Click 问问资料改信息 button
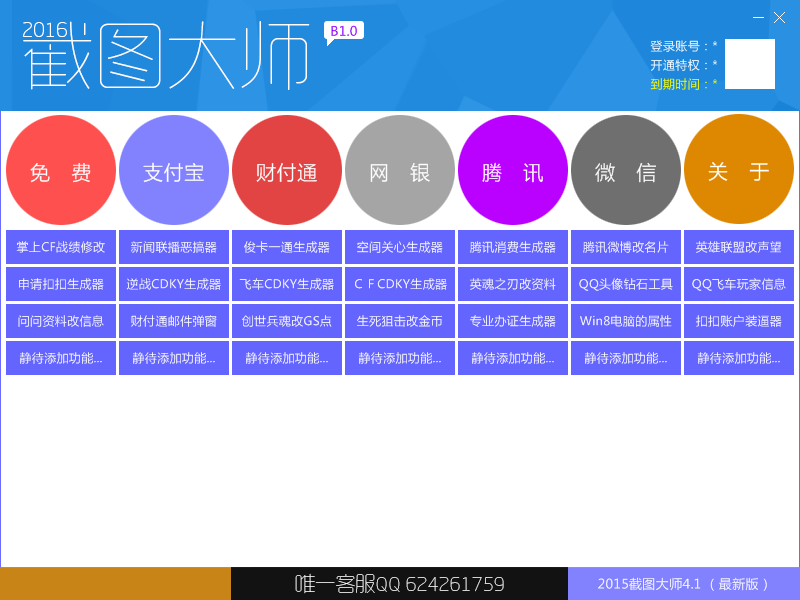The image size is (800, 600). 61,321
